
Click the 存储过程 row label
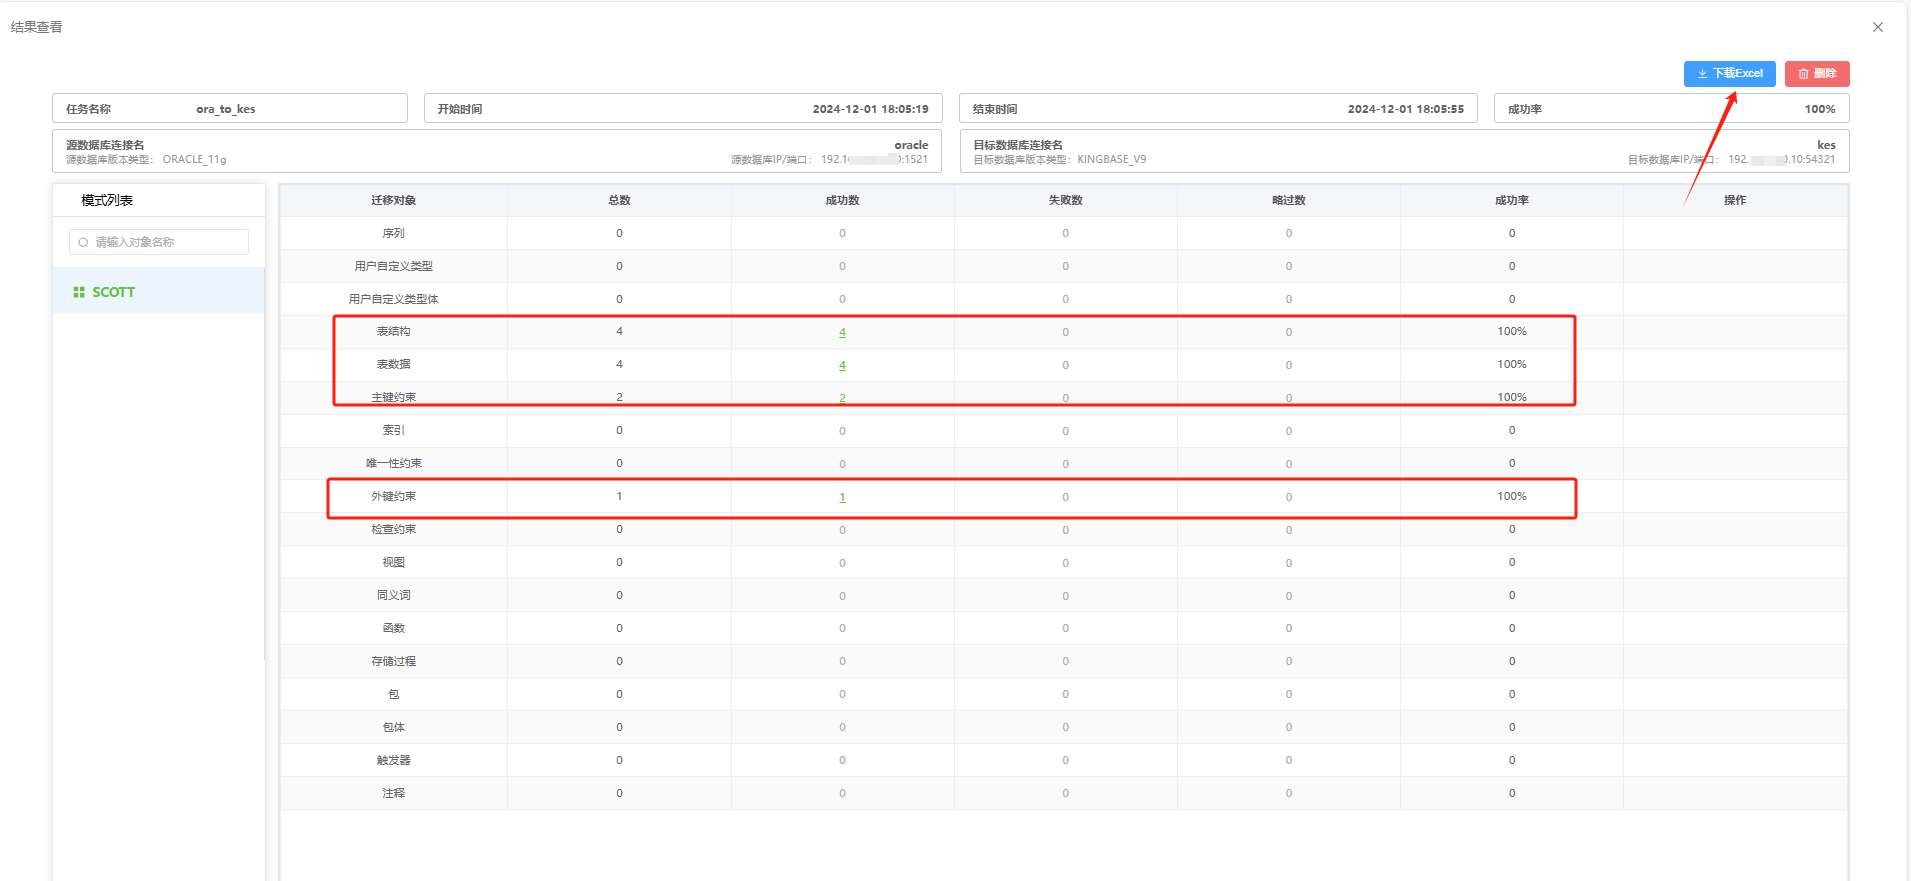pos(394,661)
